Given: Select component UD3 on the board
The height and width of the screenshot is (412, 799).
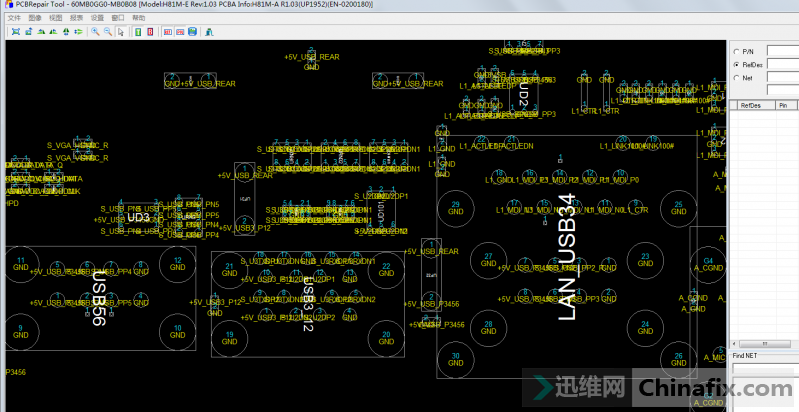Looking at the screenshot, I should click(138, 218).
